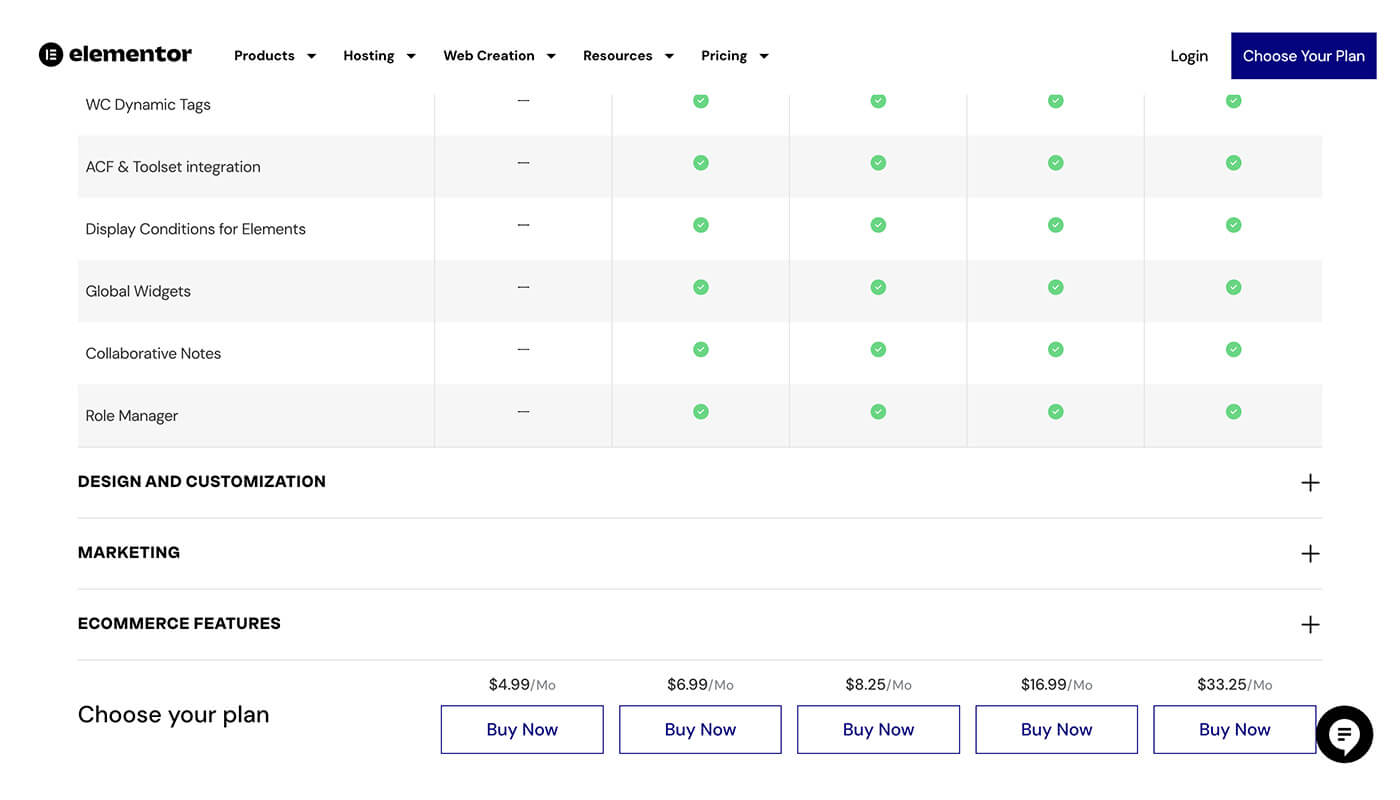Screen dimensions: 1400x800
Task: Click the Role Manager row label
Action: [131, 415]
